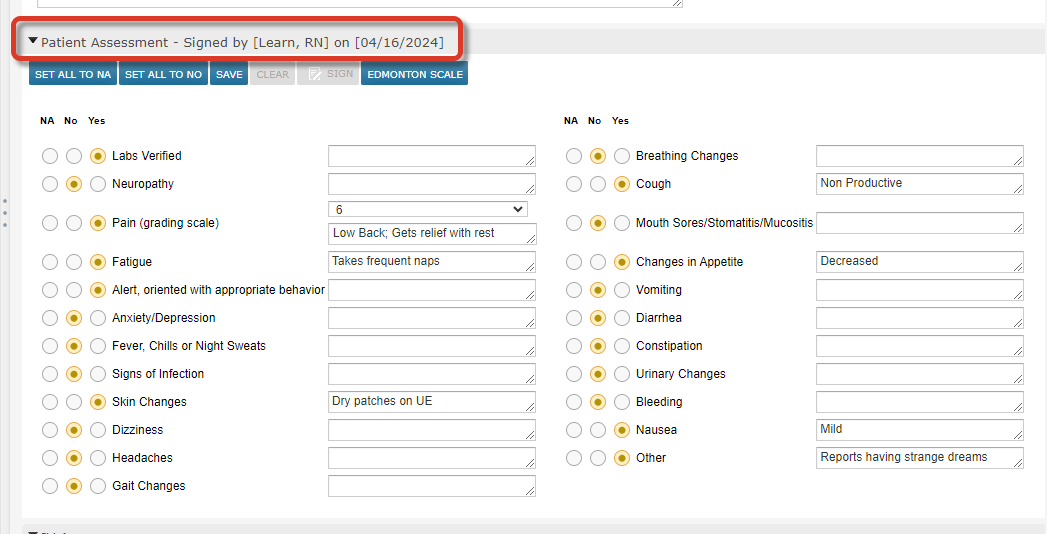Open the Edmonton Scale
The height and width of the screenshot is (534, 1047).
414,74
